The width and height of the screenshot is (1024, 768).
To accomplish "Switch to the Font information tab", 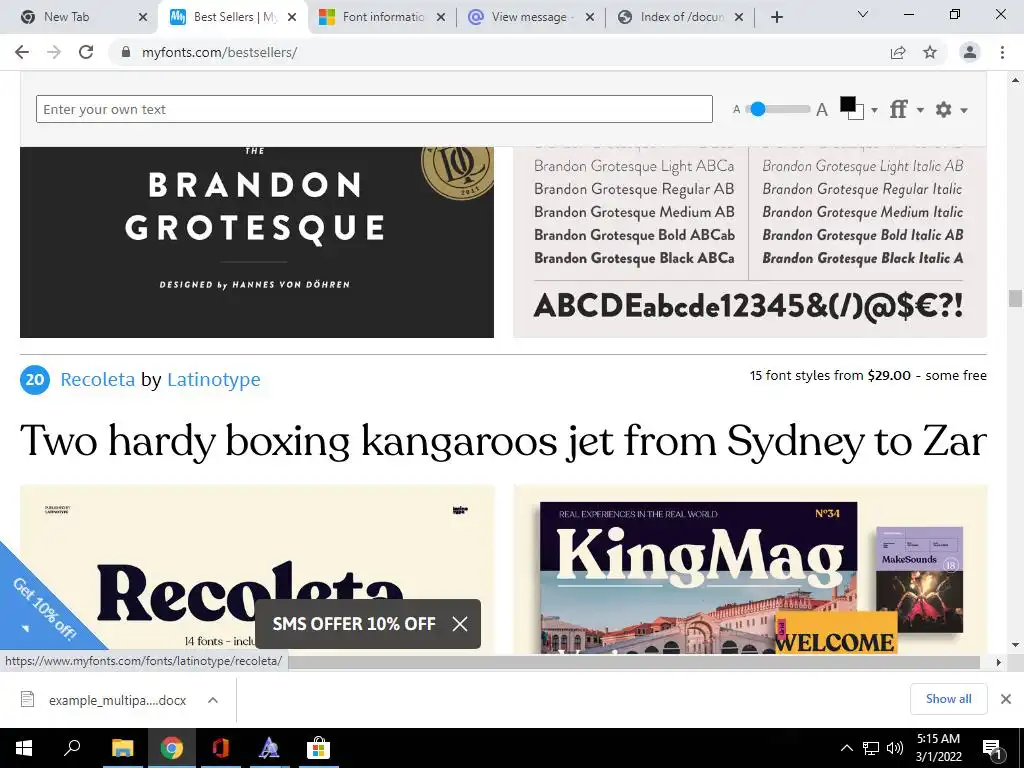I will coord(383,17).
